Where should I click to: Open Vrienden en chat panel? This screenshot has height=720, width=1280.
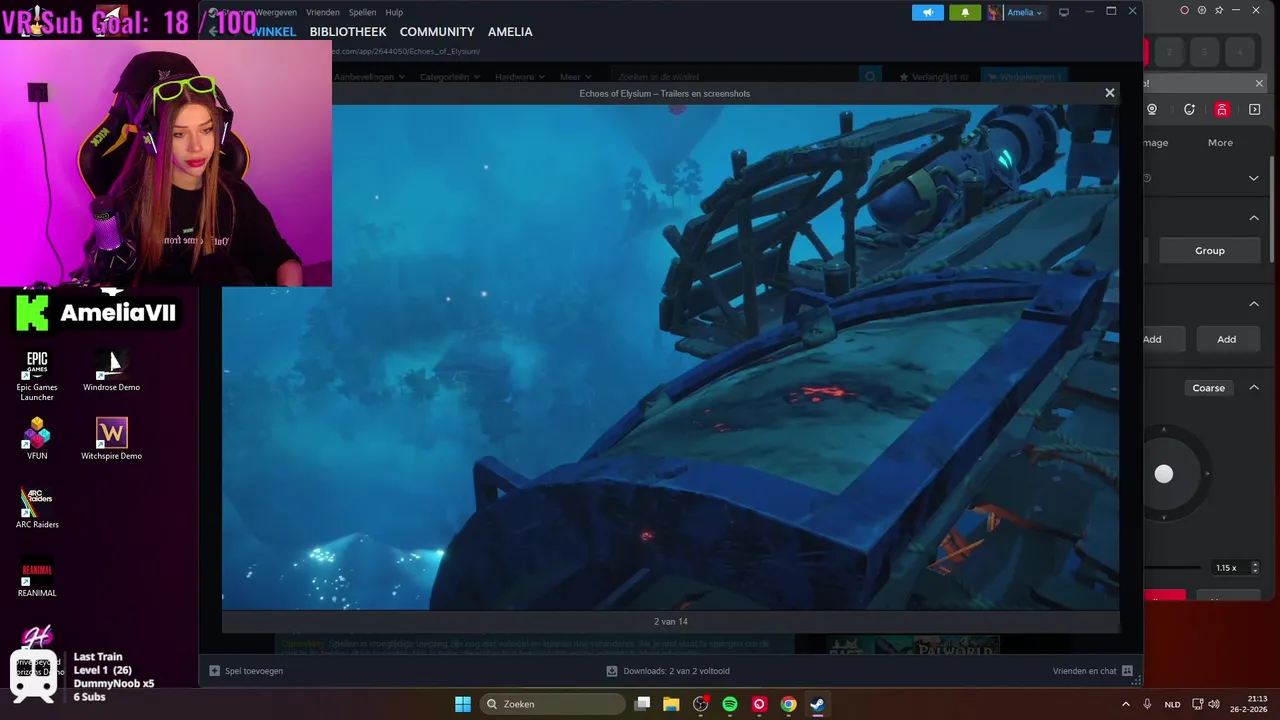[x=1092, y=671]
